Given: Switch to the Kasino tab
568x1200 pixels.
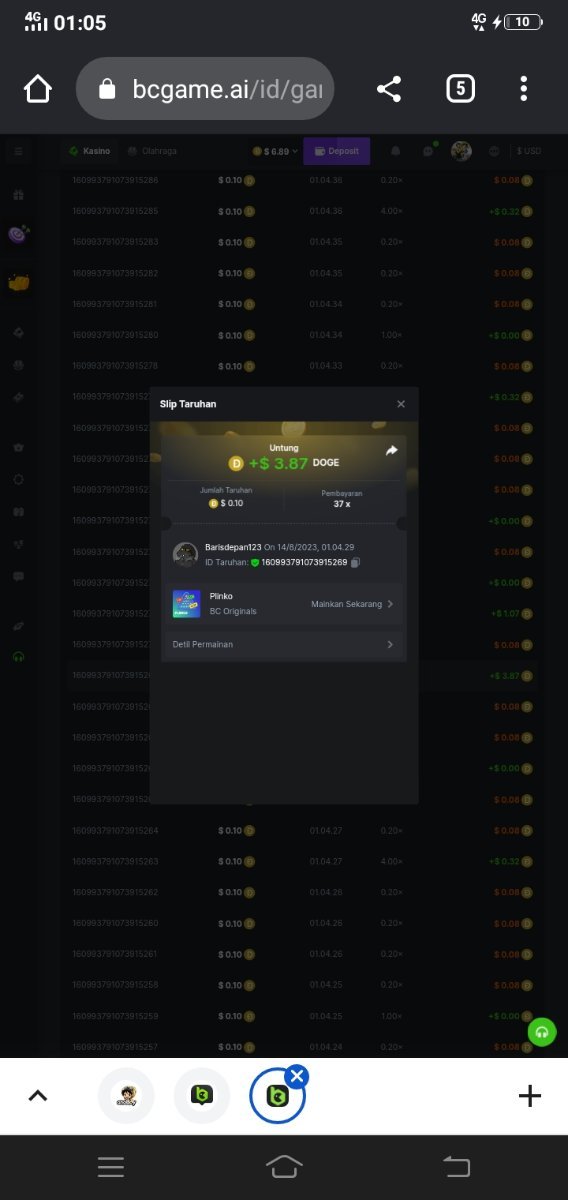Looking at the screenshot, I should click(90, 151).
